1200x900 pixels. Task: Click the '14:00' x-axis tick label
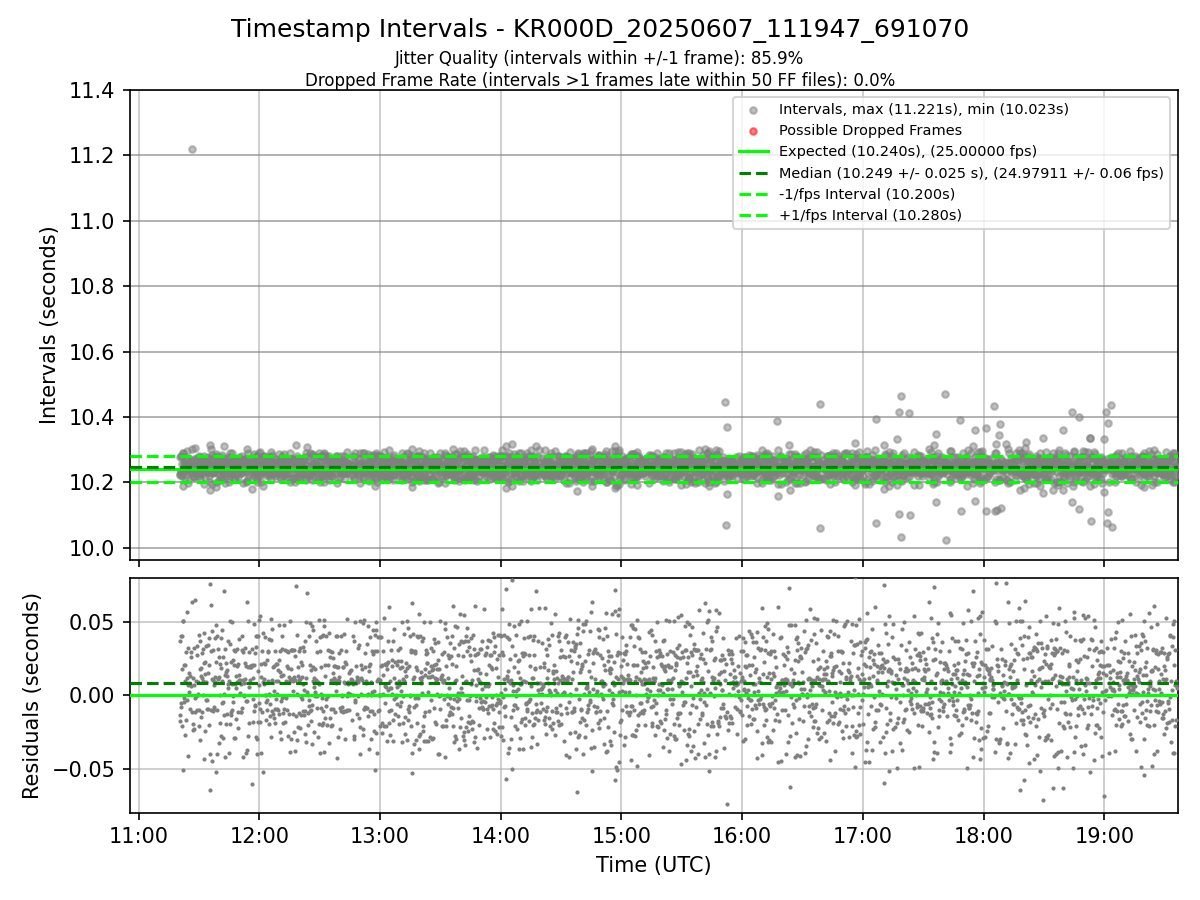click(x=500, y=834)
